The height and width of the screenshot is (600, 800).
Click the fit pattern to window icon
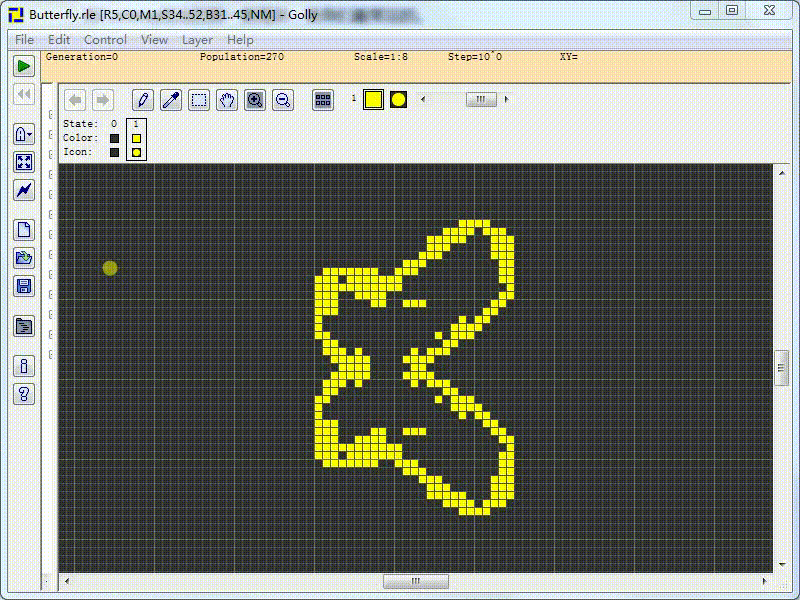coord(25,162)
